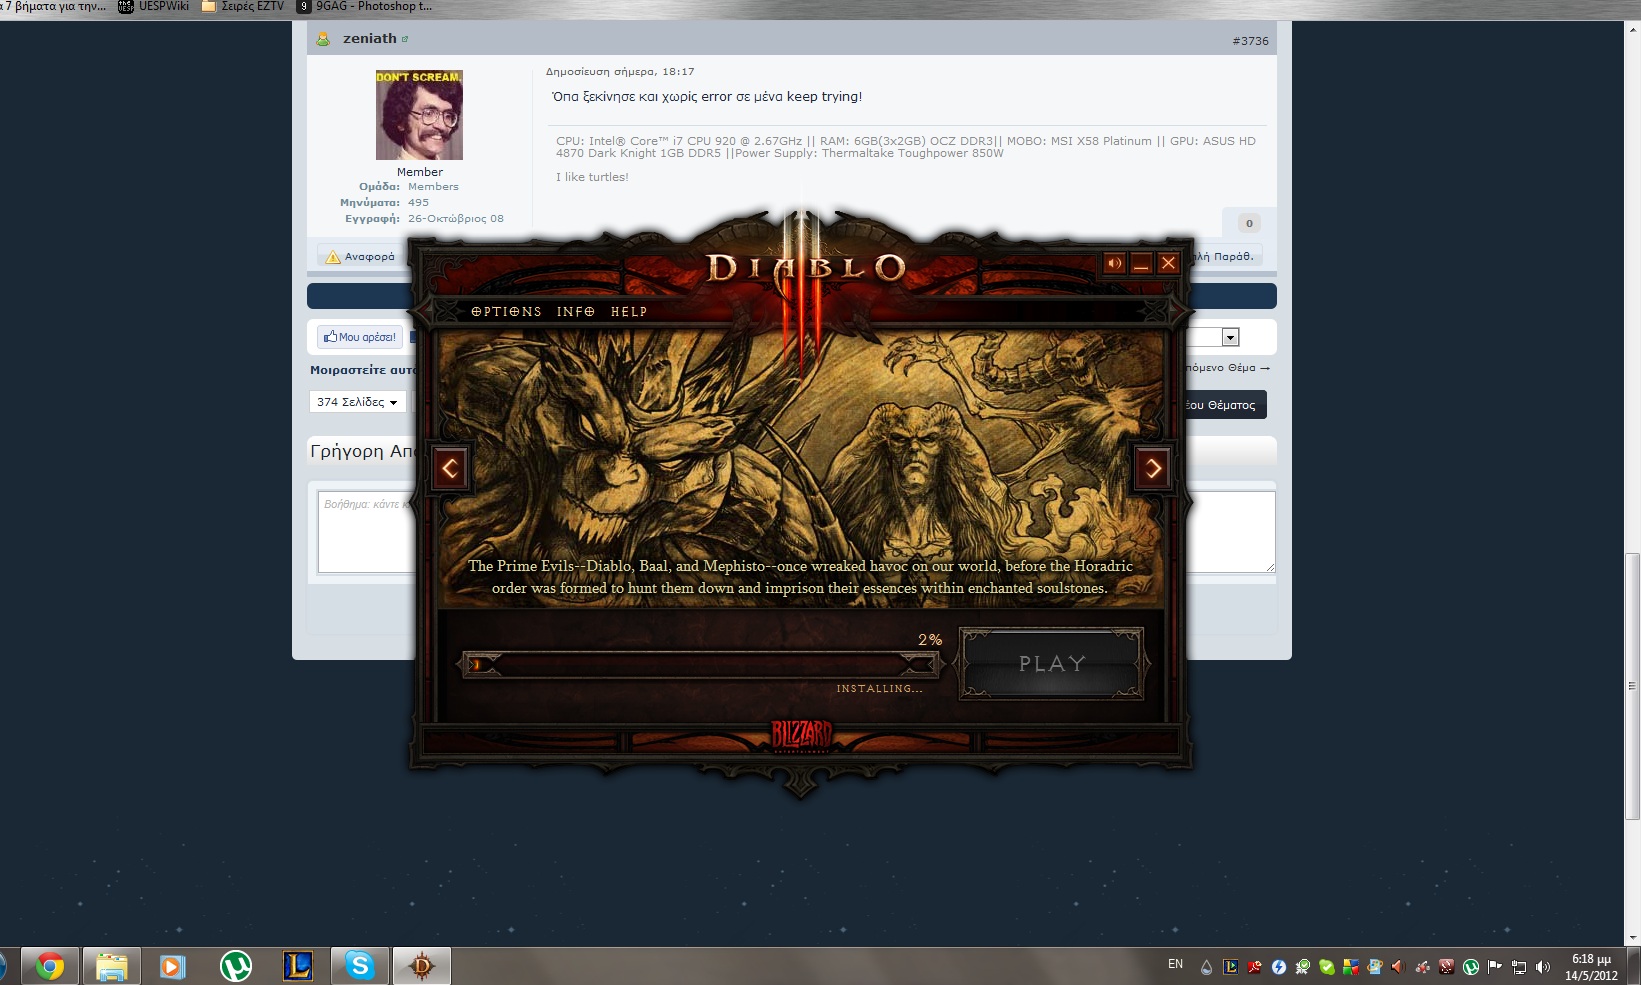Click the scrollbar down arrow

coord(1633,938)
